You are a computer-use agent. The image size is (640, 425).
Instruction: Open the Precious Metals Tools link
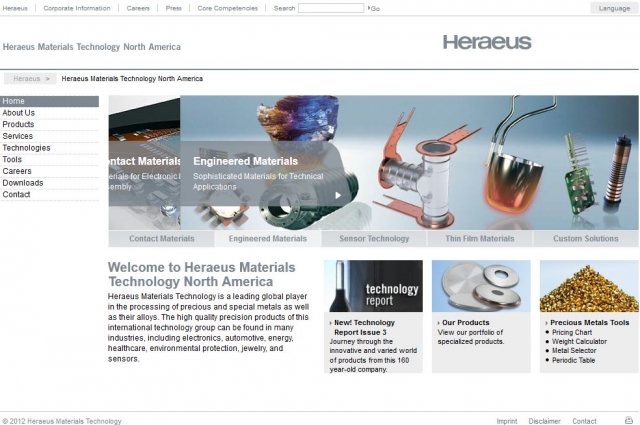(x=590, y=323)
